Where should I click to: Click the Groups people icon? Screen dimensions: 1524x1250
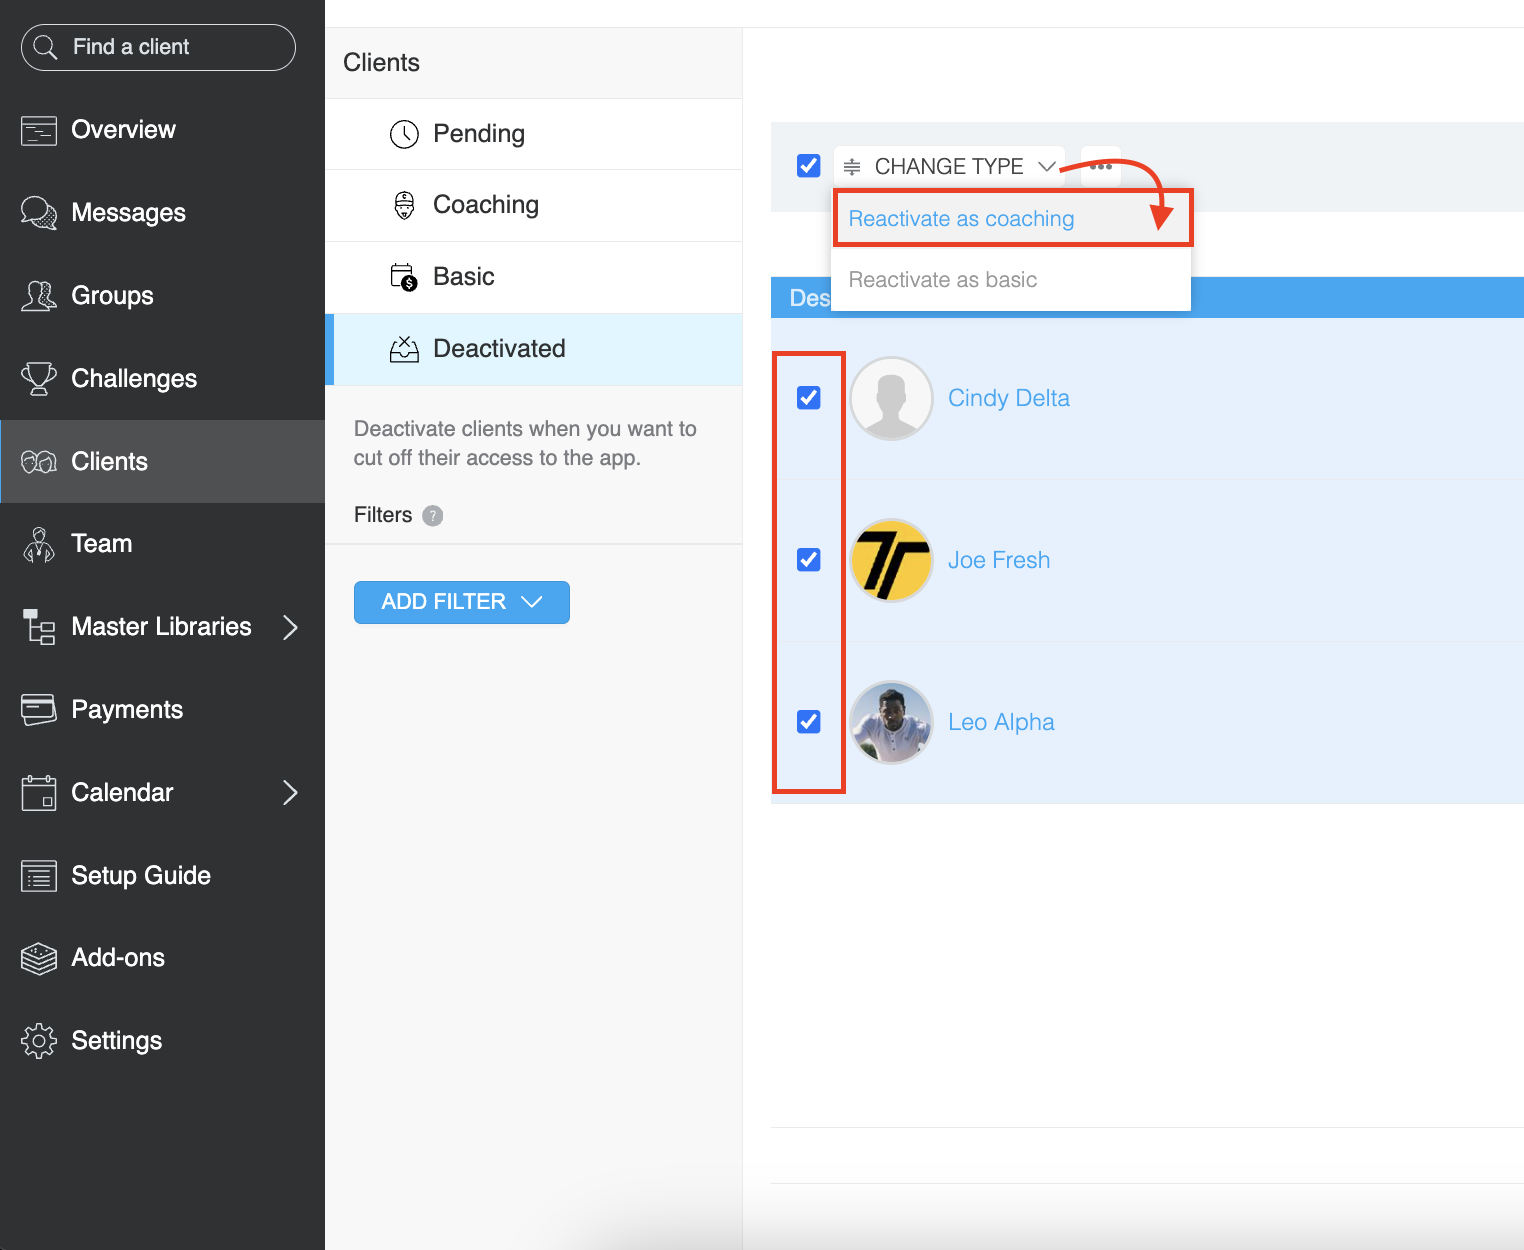coord(39,296)
